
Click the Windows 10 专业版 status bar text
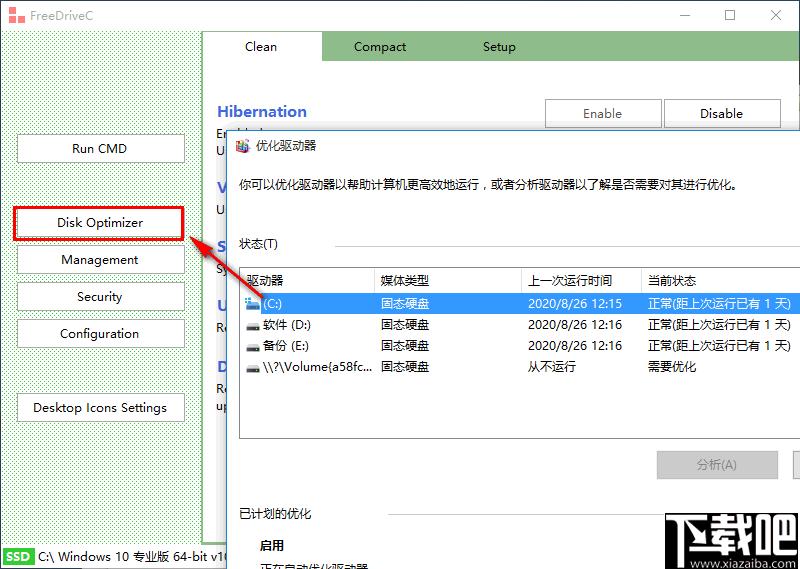[x=132, y=556]
